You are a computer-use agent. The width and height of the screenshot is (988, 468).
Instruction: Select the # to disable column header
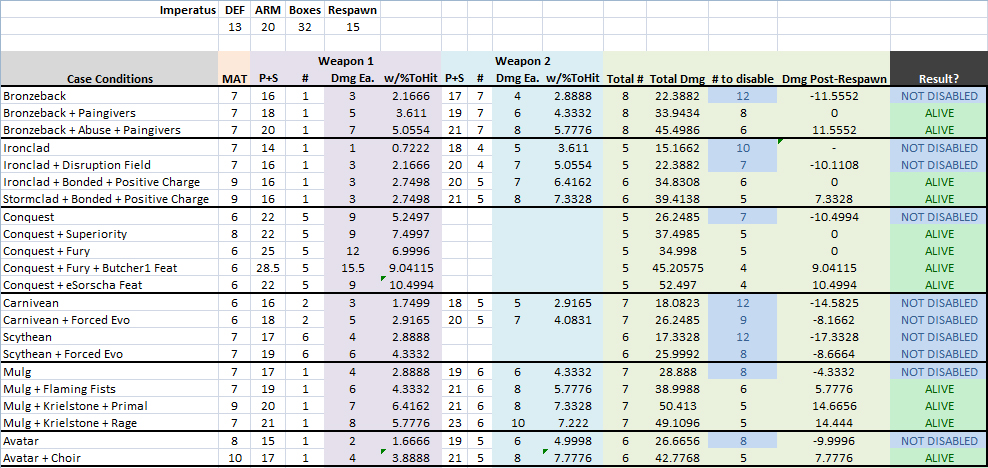click(742, 79)
